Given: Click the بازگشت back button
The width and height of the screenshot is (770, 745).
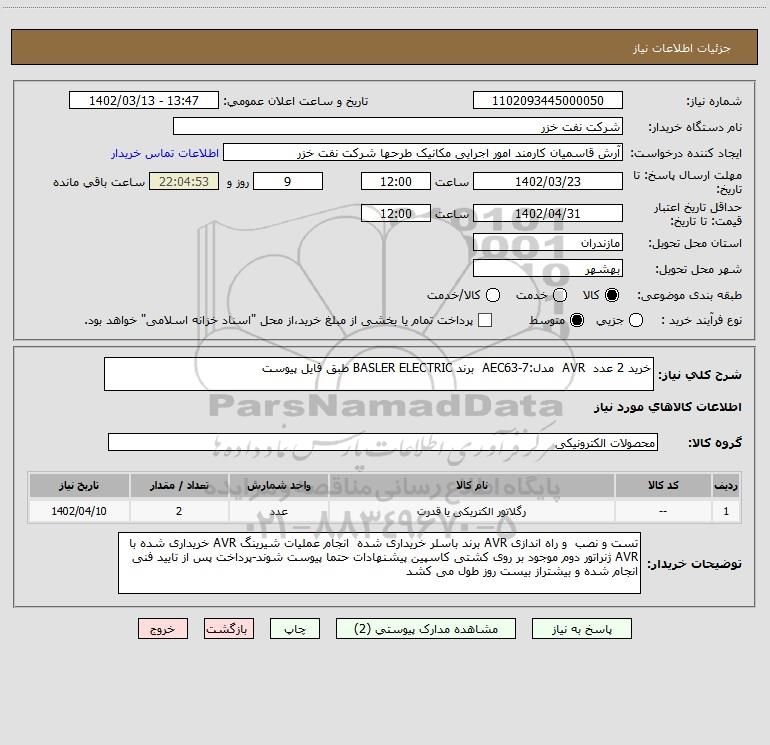Looking at the screenshot, I should [x=229, y=629].
